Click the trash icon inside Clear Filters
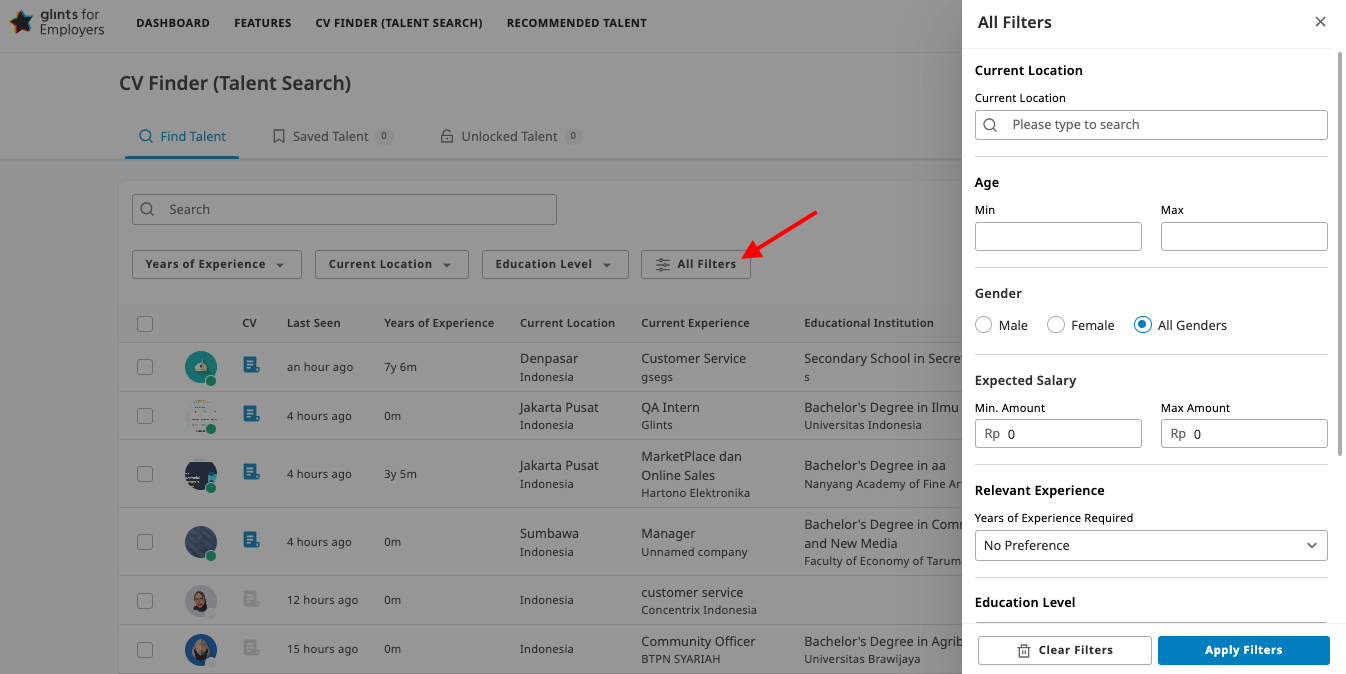This screenshot has height=674, width=1346. coord(1023,650)
